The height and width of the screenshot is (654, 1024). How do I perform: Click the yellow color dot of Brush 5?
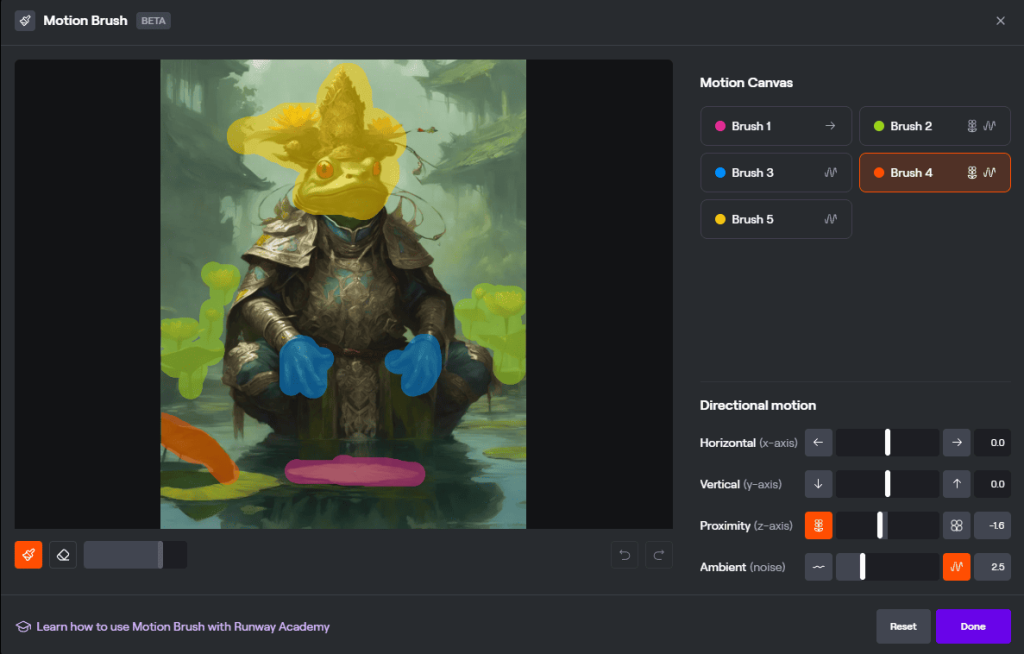pos(720,219)
